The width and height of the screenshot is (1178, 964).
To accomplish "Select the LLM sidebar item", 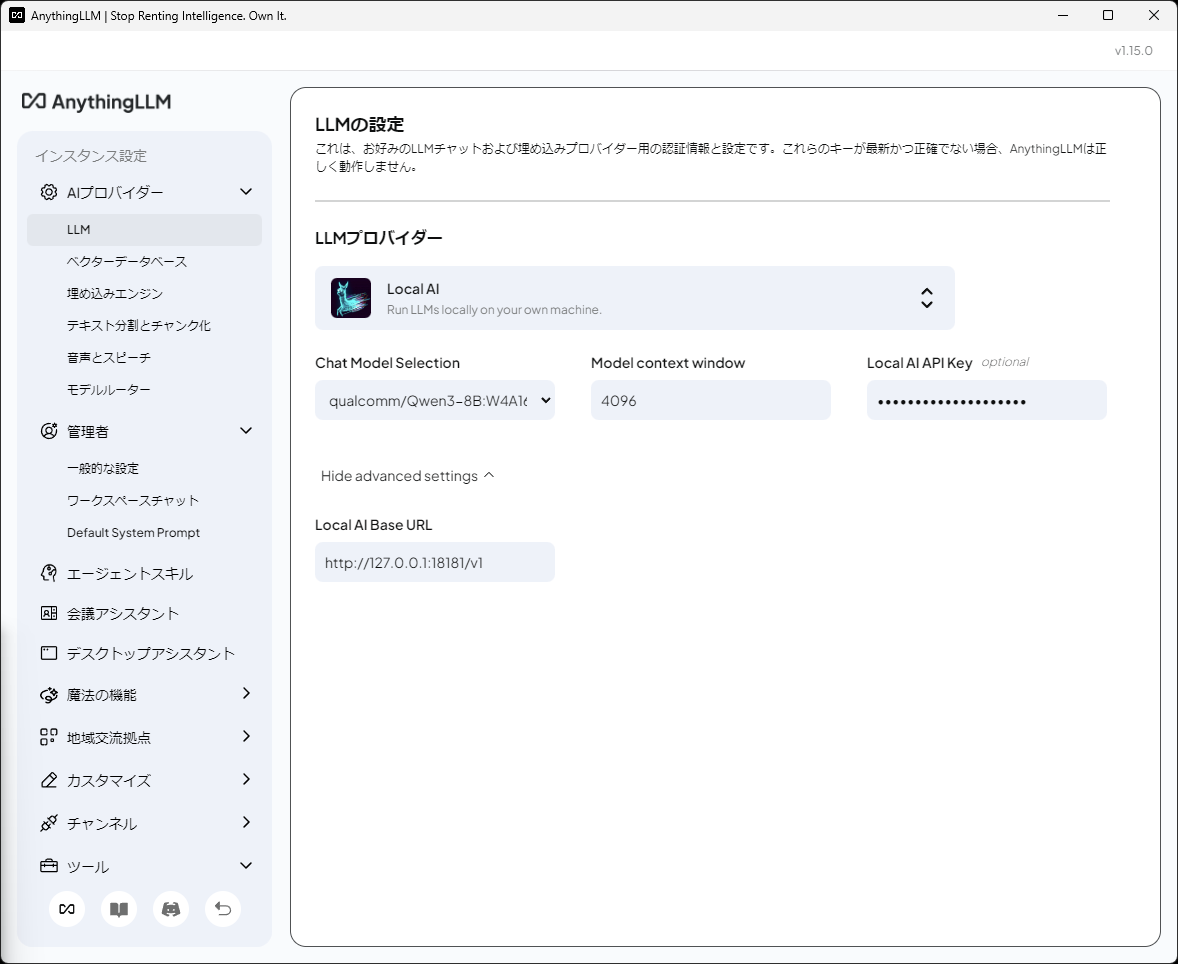I will [x=144, y=229].
